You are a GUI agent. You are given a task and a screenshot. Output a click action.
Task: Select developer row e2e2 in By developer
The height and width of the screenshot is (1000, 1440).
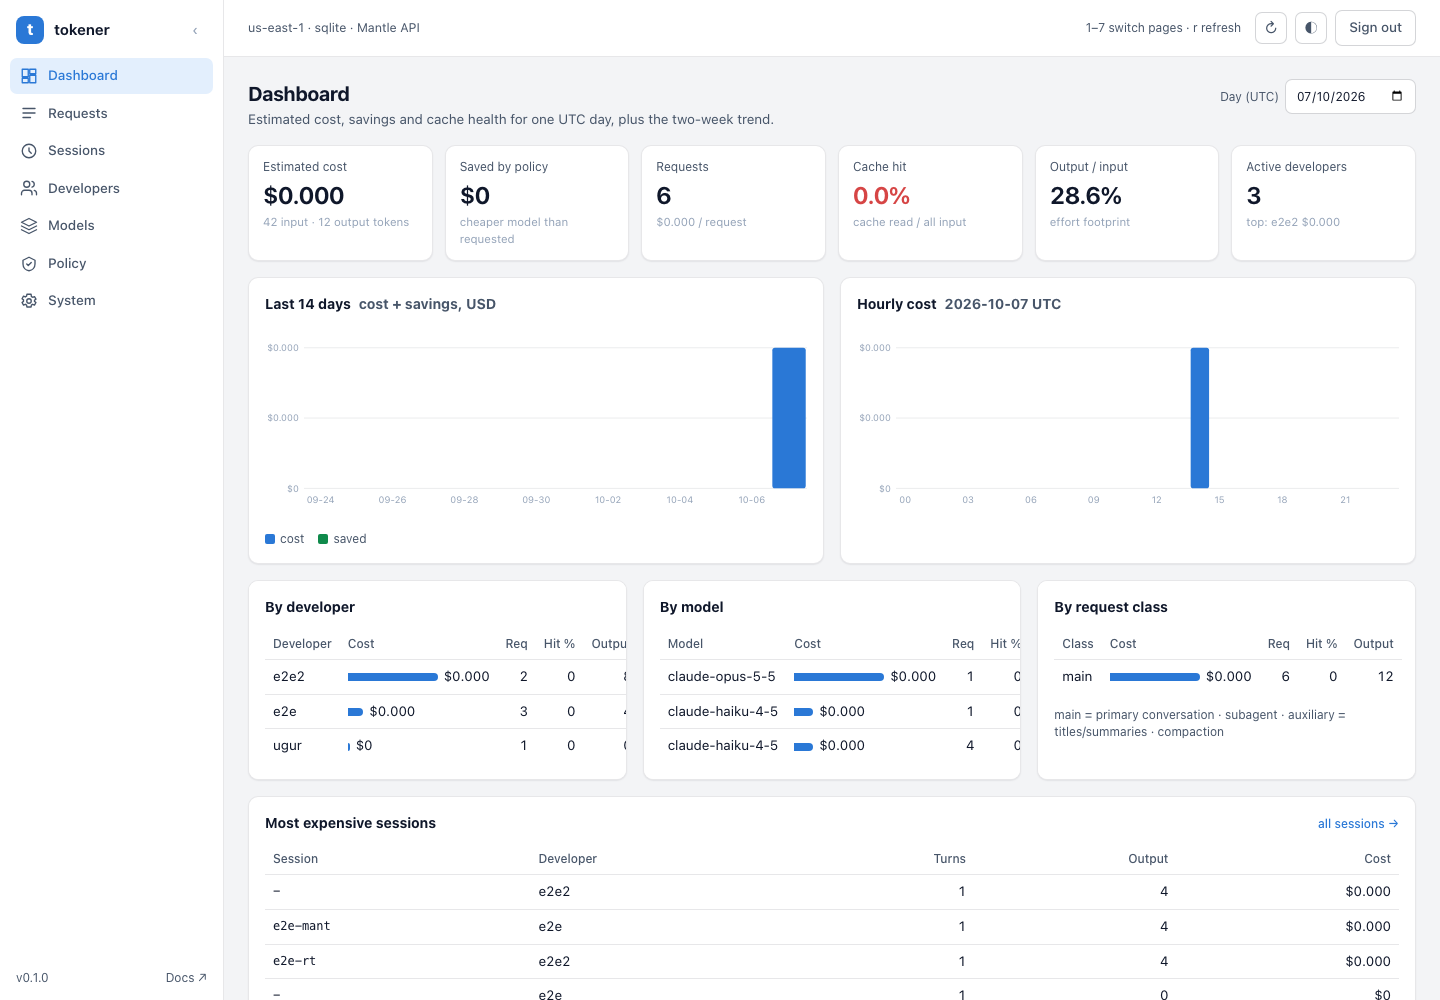click(x=445, y=677)
